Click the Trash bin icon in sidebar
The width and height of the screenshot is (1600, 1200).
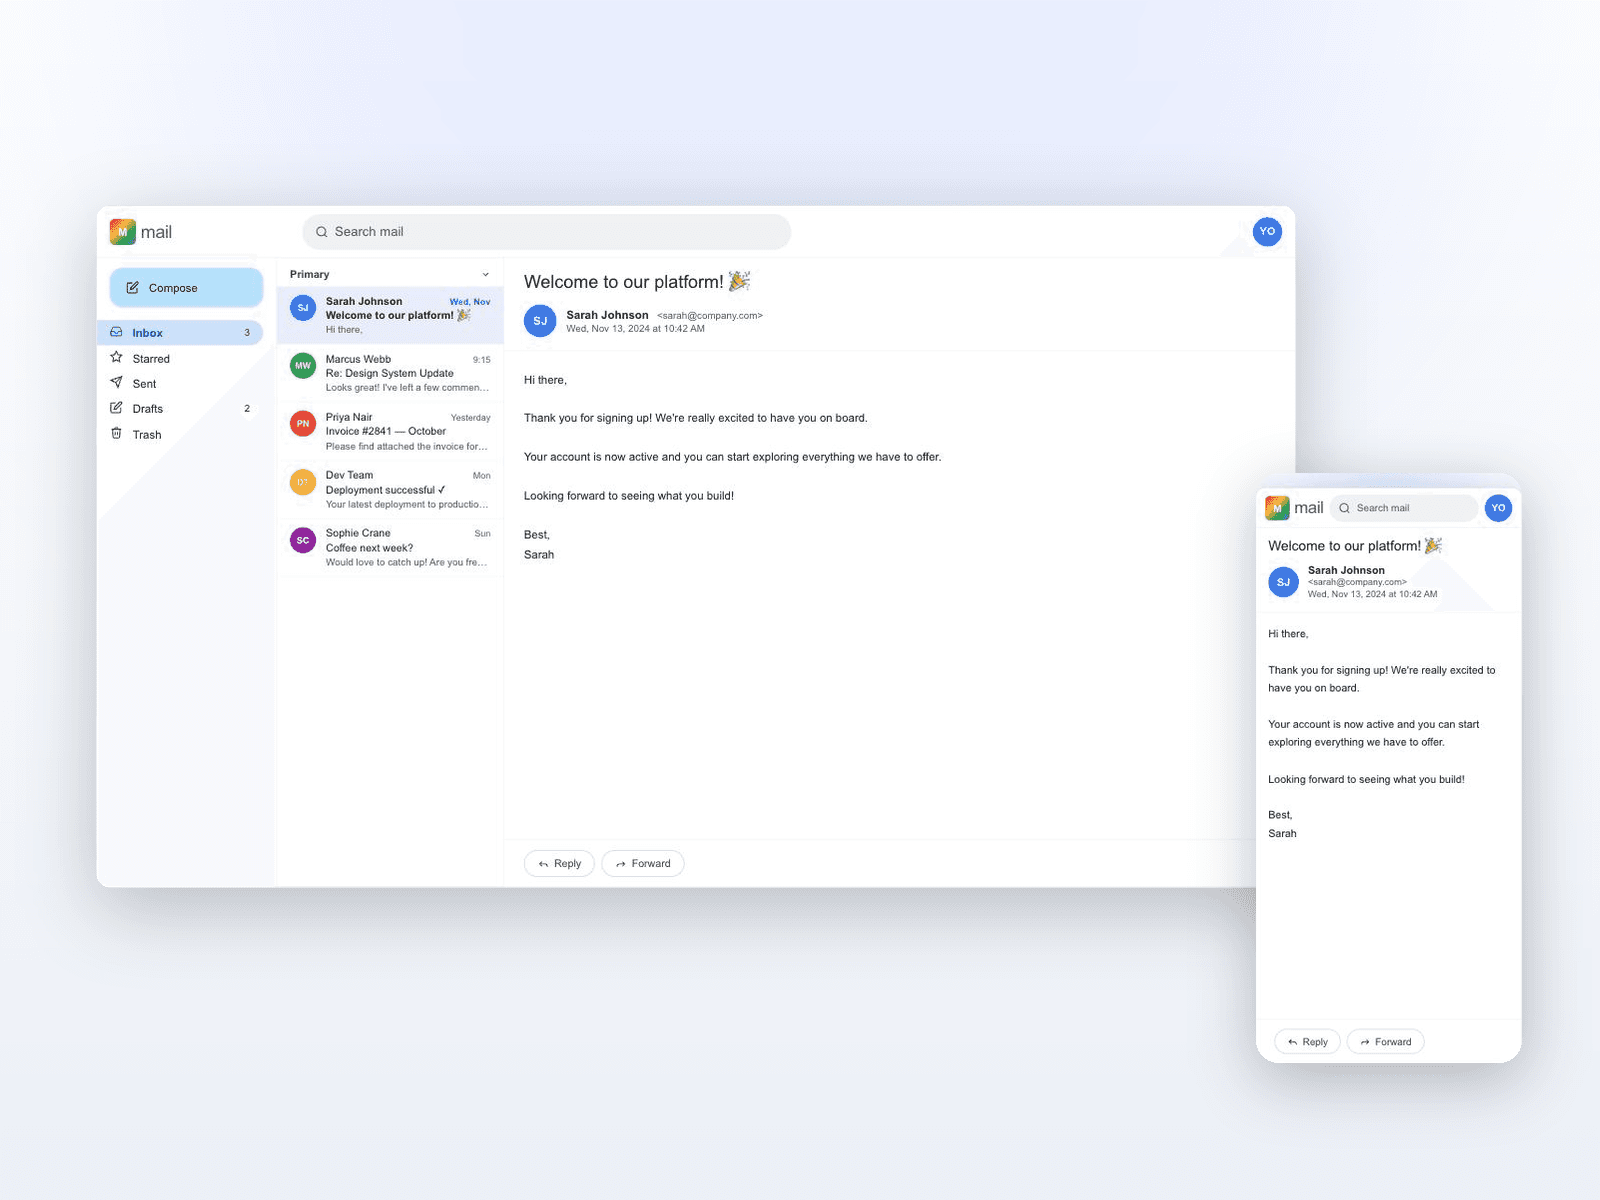click(116, 434)
